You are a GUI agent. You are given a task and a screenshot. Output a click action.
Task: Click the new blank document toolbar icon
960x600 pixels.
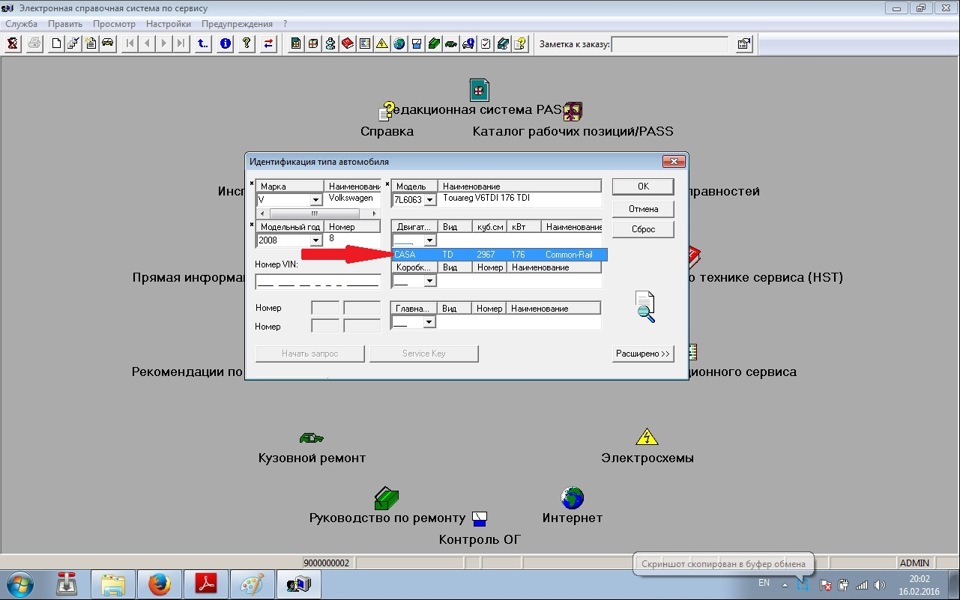tap(56, 43)
